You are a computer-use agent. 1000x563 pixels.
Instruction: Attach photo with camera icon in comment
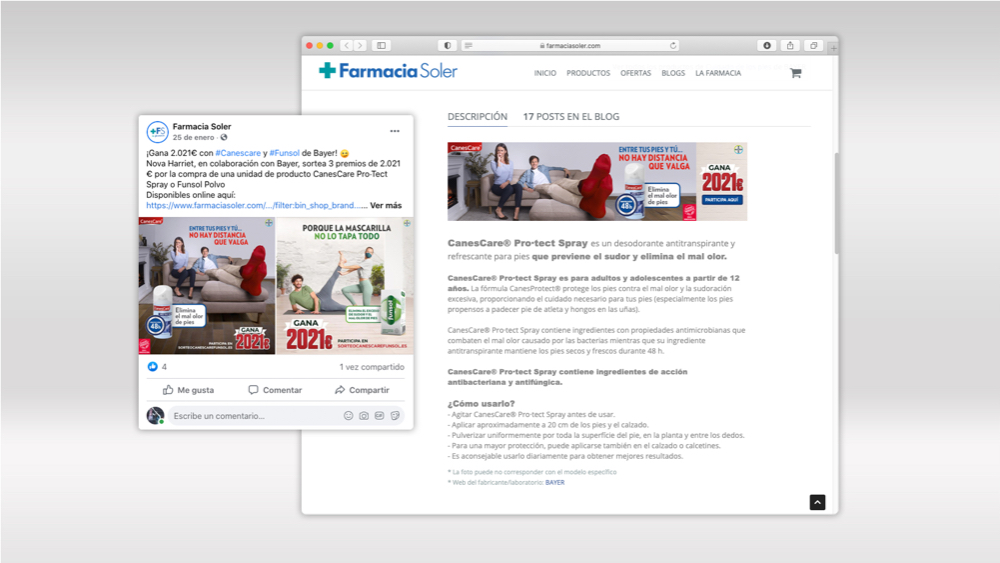click(x=364, y=416)
